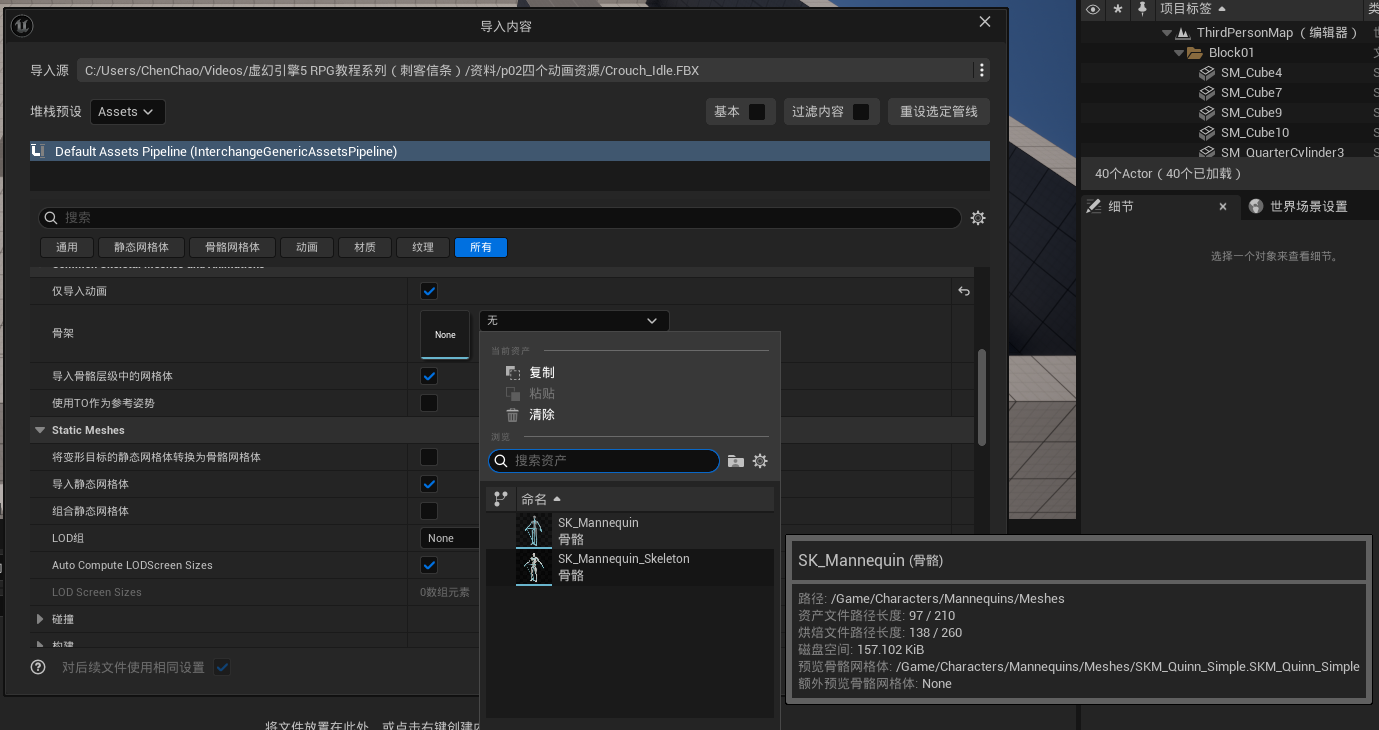The height and width of the screenshot is (730, 1379).
Task: Click the pipeline settings 搜索 field
Action: point(500,218)
